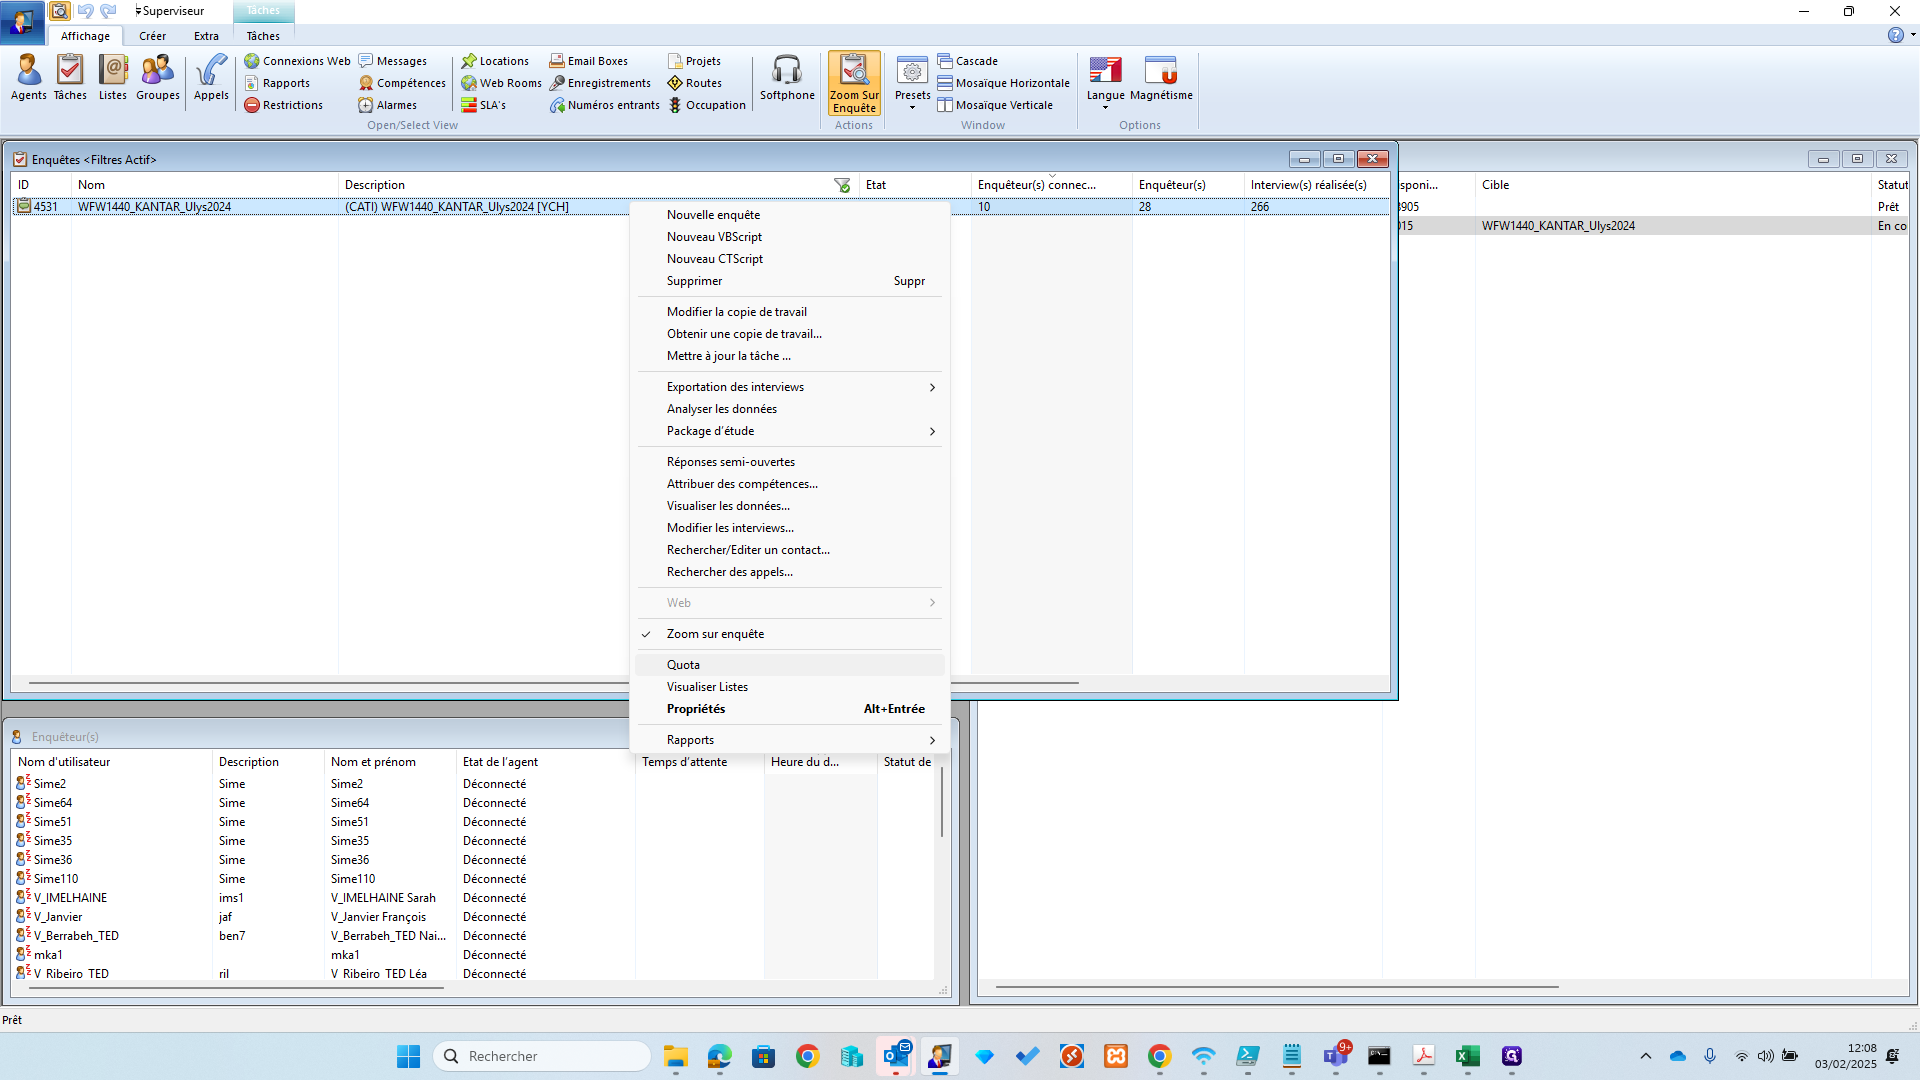Select Quota in context menu
The image size is (1920, 1080).
click(x=789, y=665)
